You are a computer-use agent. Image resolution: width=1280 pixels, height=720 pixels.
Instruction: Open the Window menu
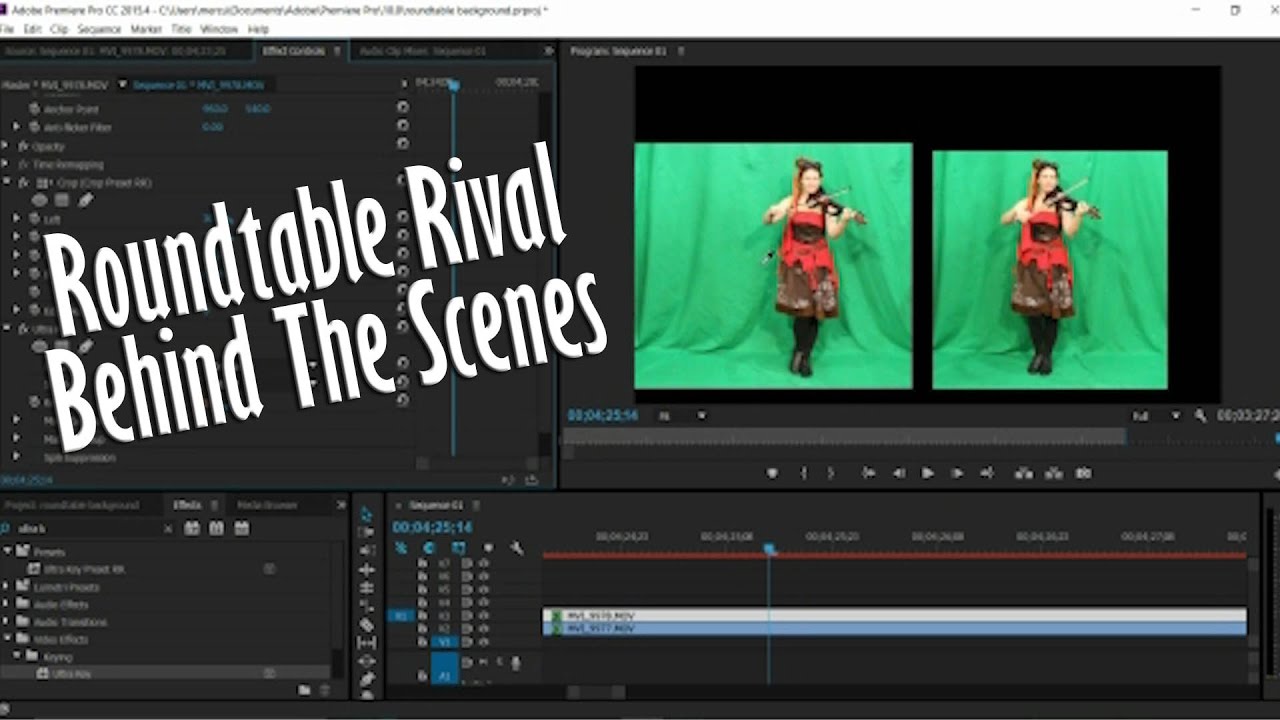[219, 29]
